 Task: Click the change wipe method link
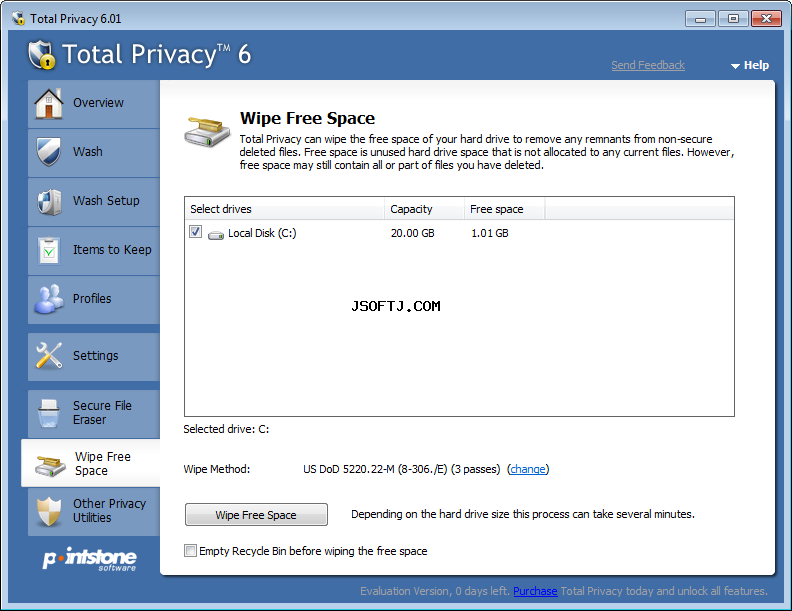pyautogui.click(x=528, y=469)
